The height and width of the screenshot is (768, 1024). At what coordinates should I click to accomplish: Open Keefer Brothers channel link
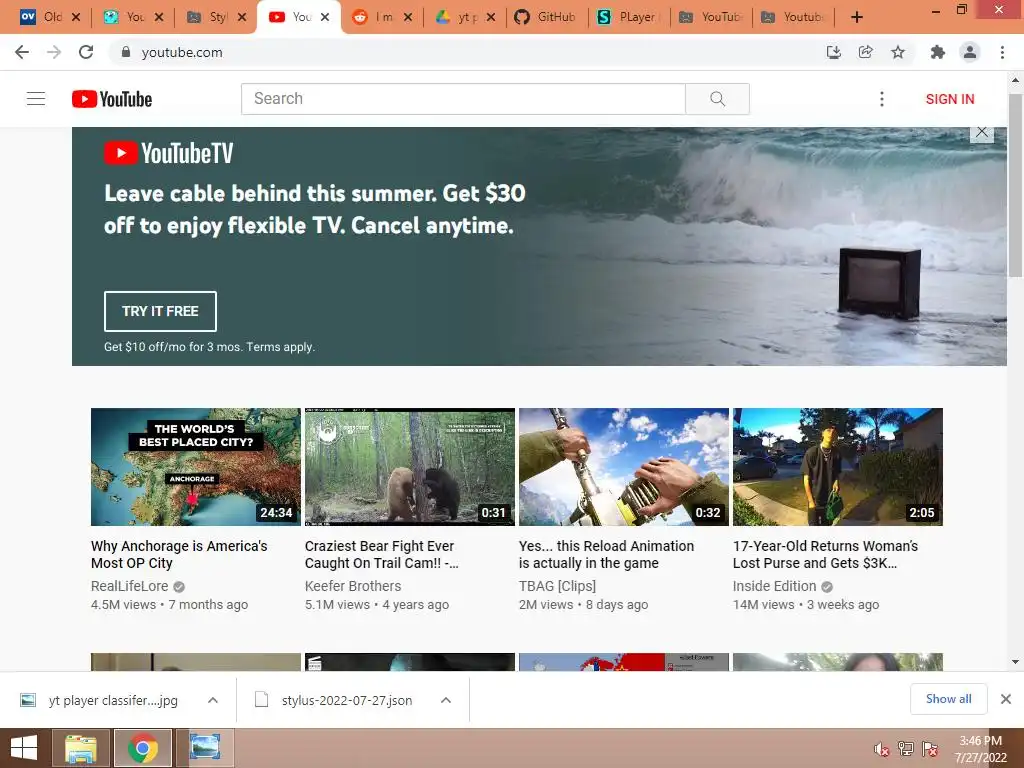point(353,586)
